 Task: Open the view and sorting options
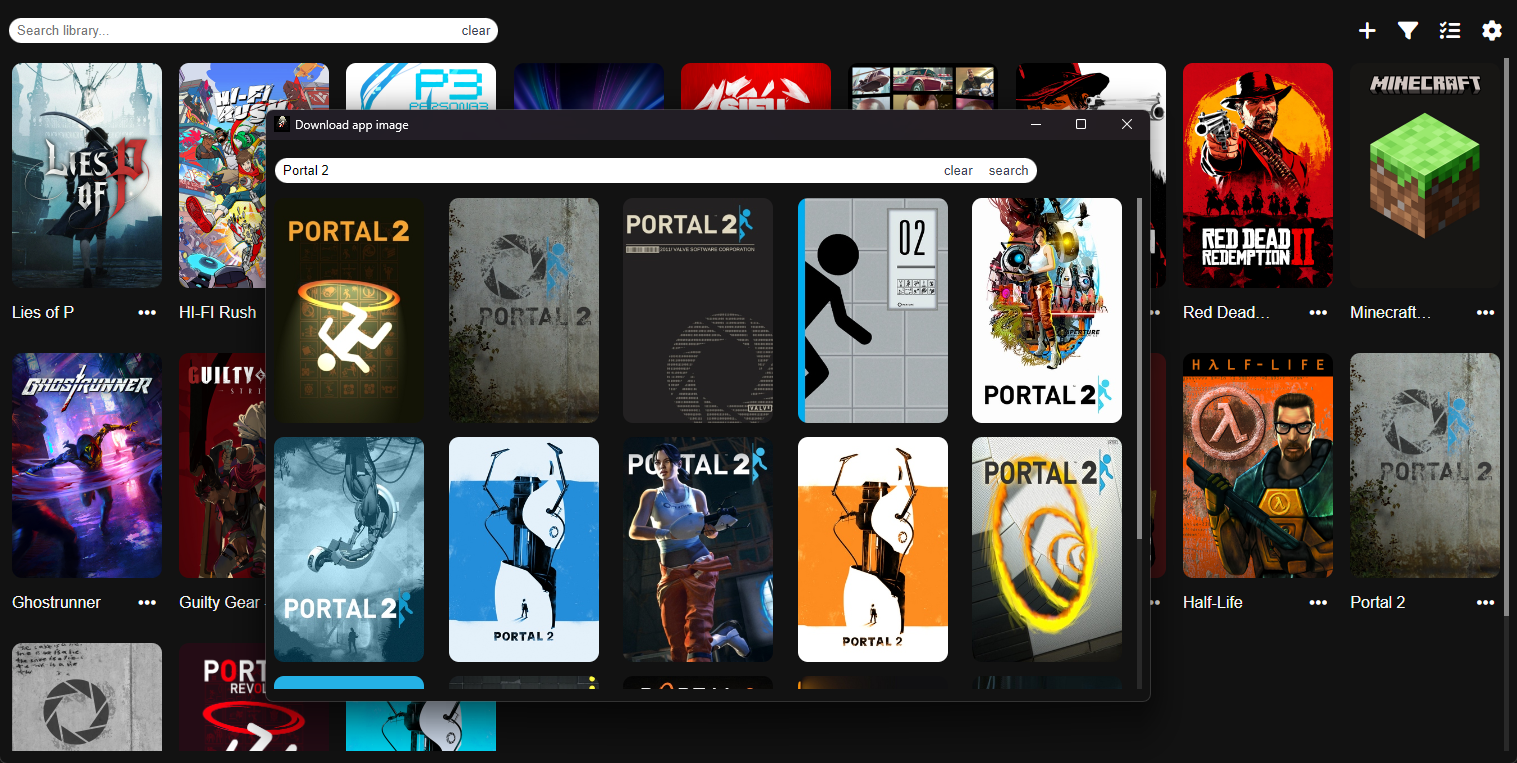(1450, 30)
